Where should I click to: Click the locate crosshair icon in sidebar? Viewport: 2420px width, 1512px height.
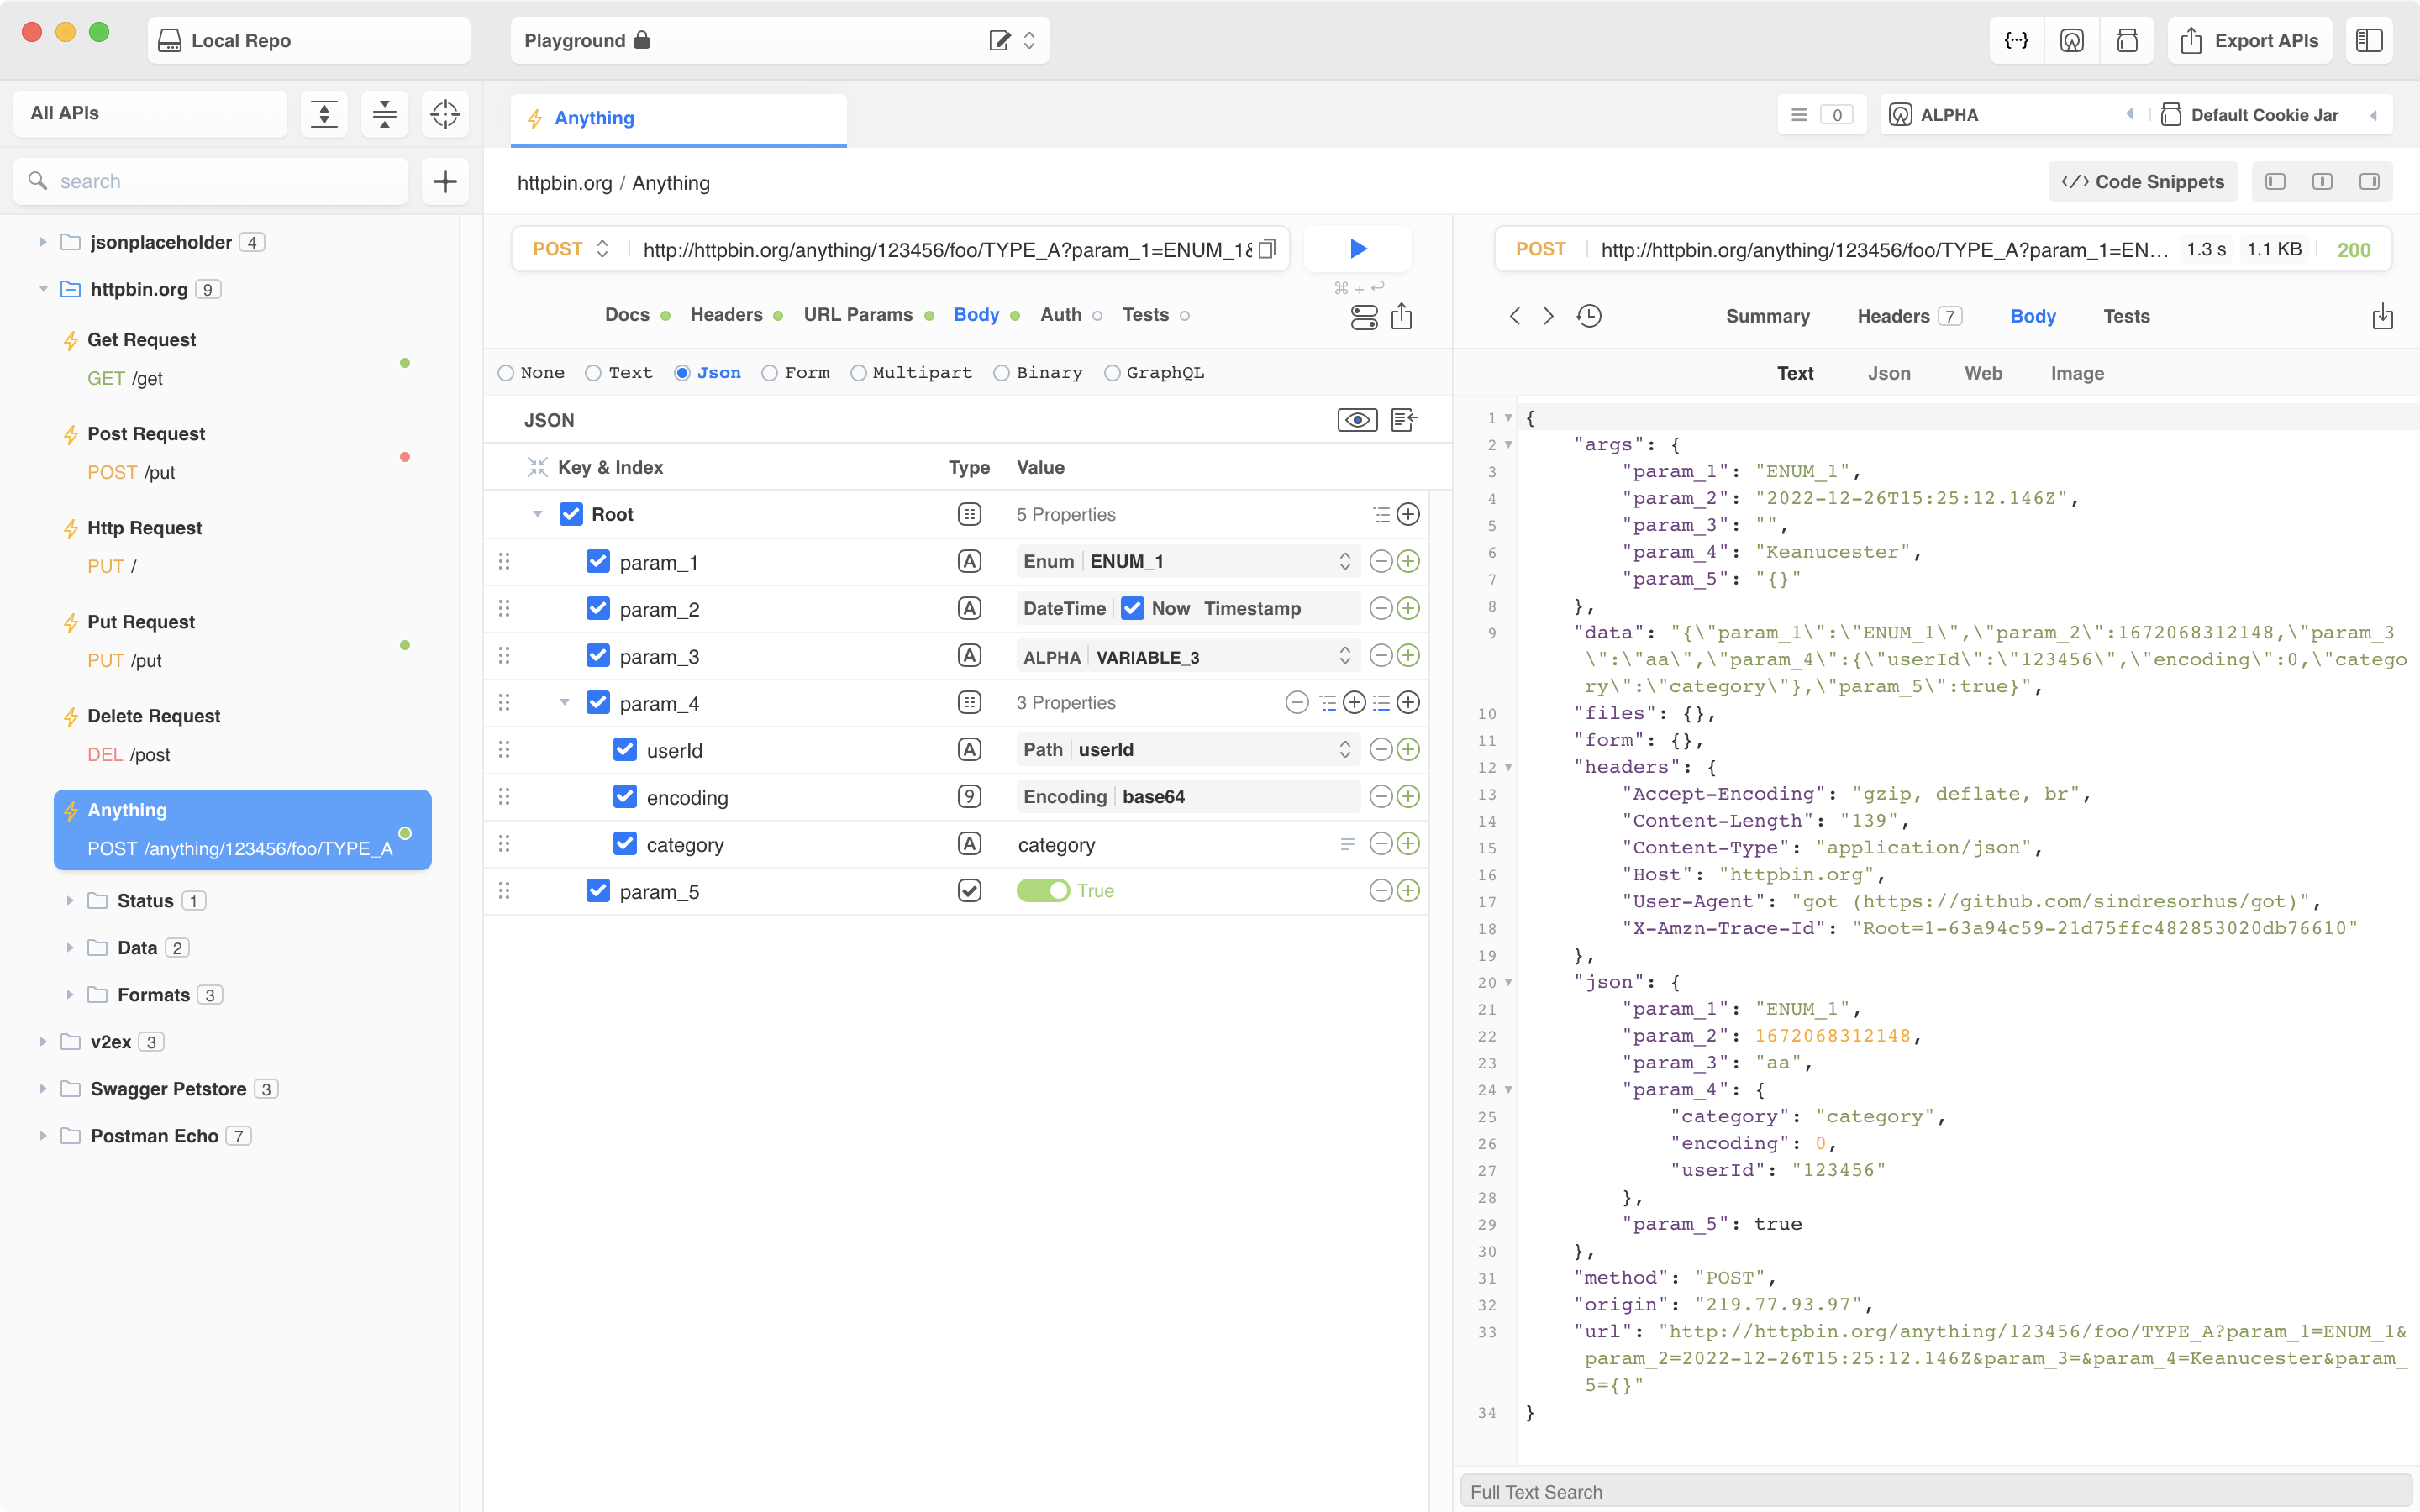click(x=445, y=114)
